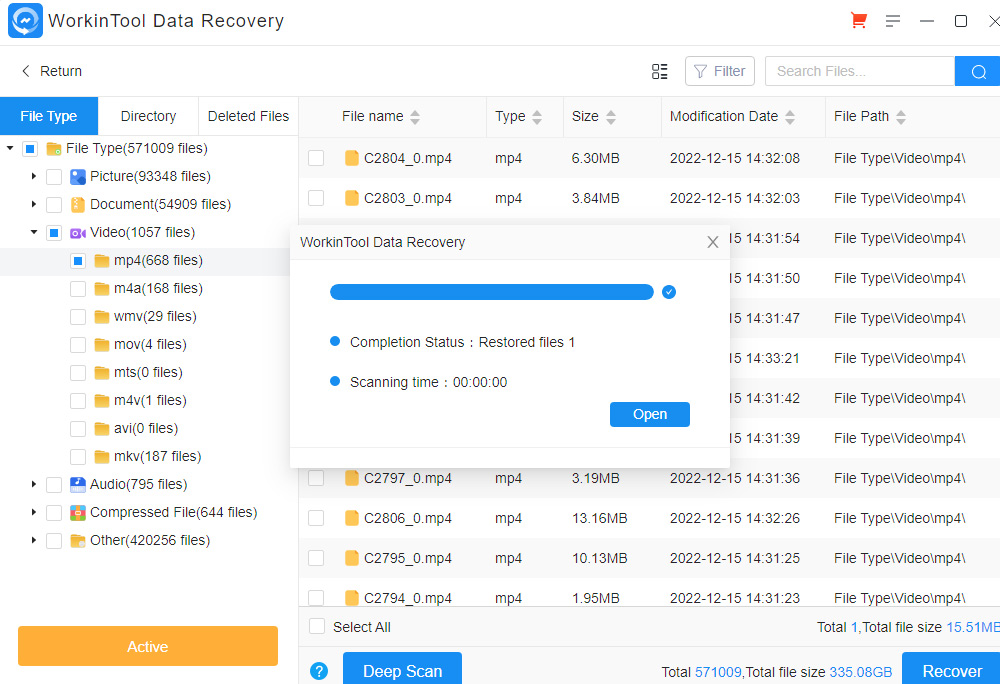Click the m4a folder icon in tree
The width and height of the screenshot is (1000, 684).
[x=101, y=289]
